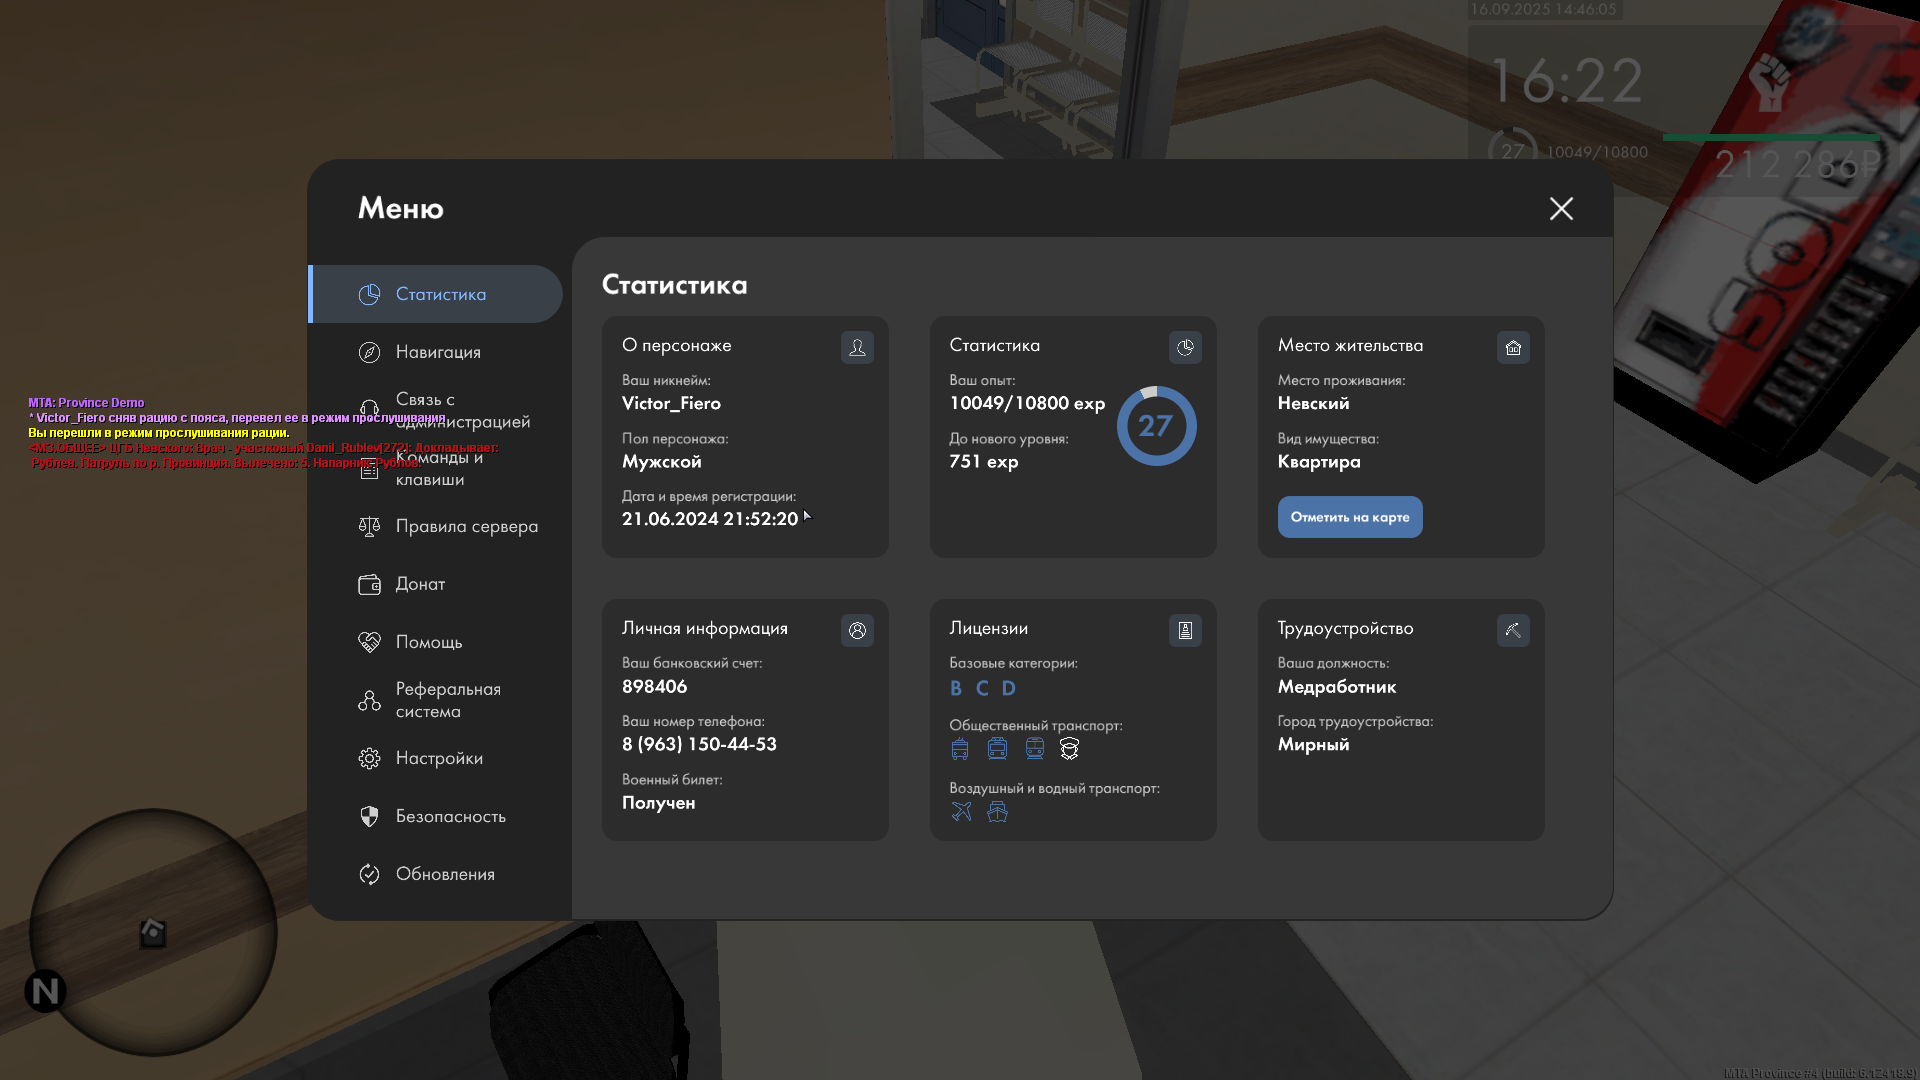The height and width of the screenshot is (1080, 1920).
Task: Click the profile icon in О персонаже card
Action: (x=857, y=347)
